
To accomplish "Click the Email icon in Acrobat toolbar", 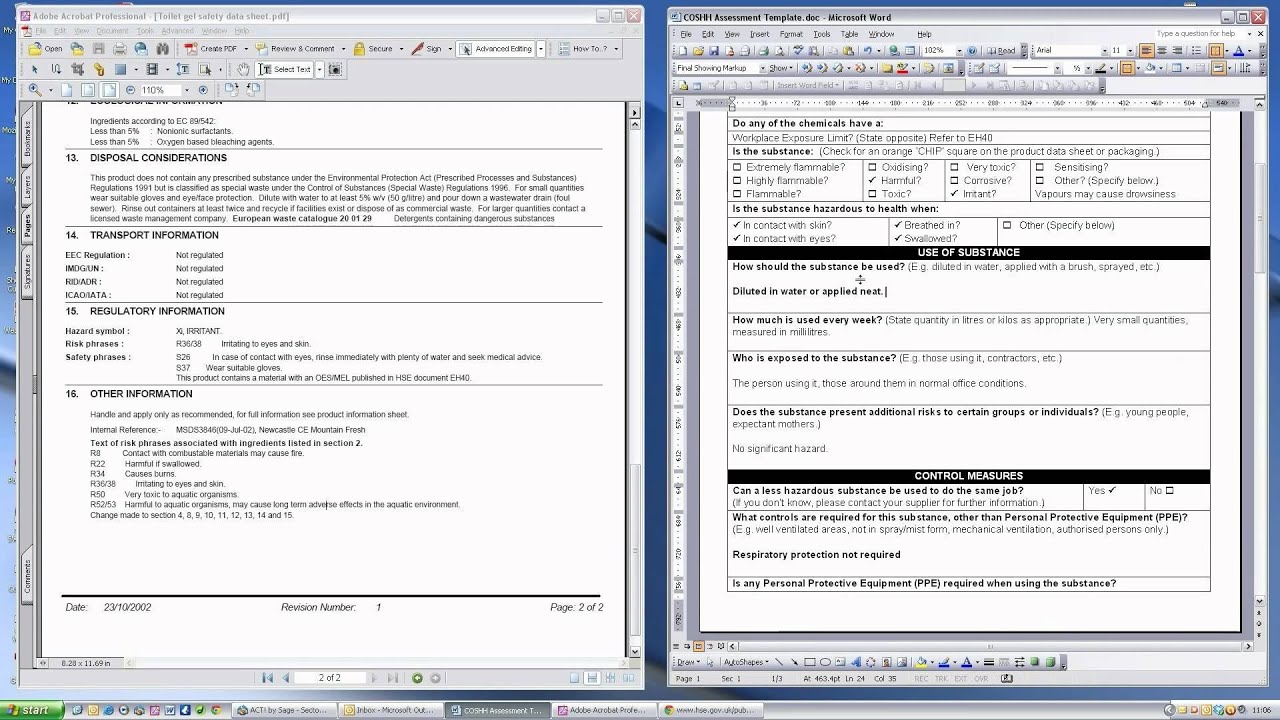I will 141,48.
